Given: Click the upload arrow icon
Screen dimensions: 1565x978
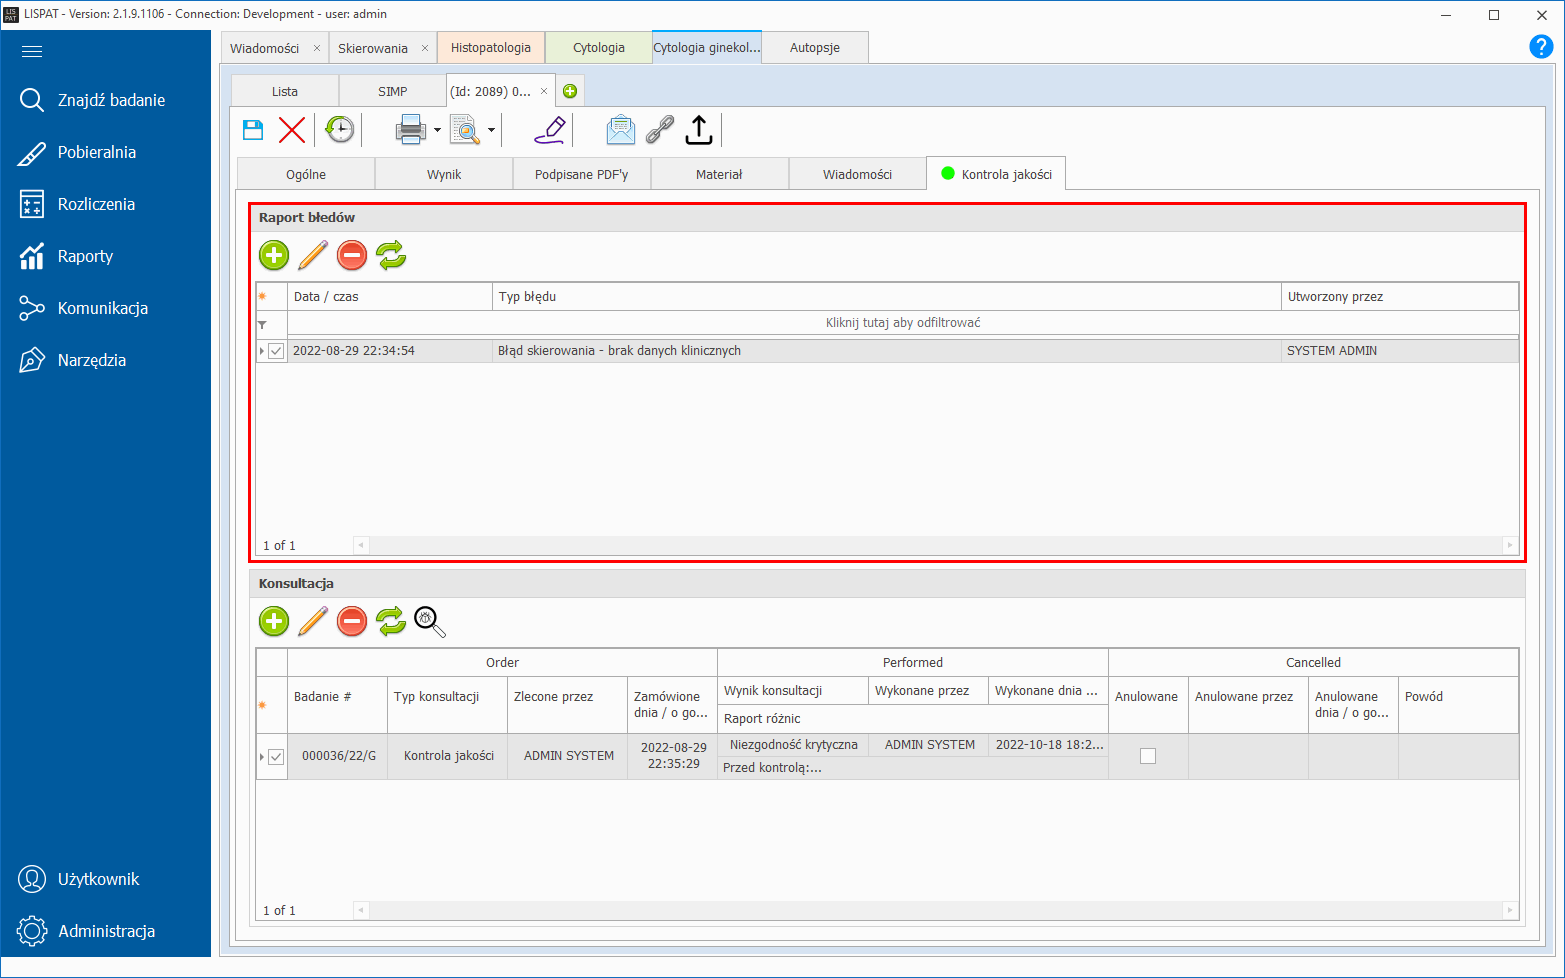Looking at the screenshot, I should tap(699, 130).
